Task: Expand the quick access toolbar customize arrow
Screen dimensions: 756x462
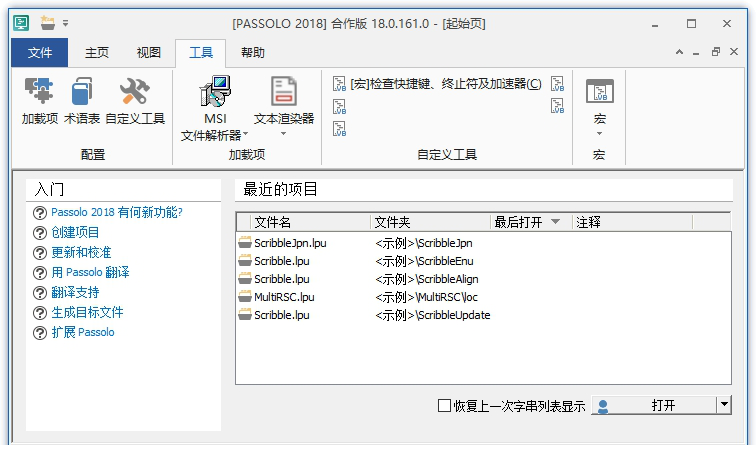Action: (66, 23)
